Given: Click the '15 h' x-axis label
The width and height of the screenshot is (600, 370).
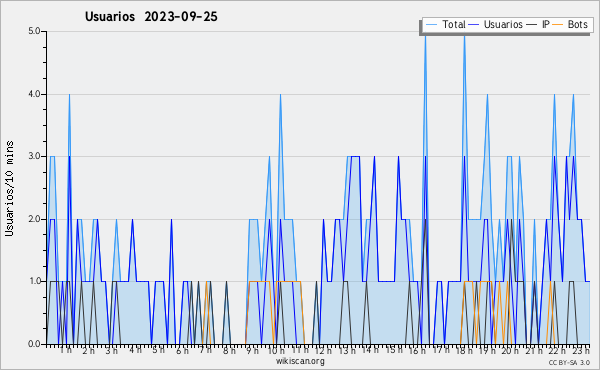Looking at the screenshot, I should pyautogui.click(x=394, y=350).
